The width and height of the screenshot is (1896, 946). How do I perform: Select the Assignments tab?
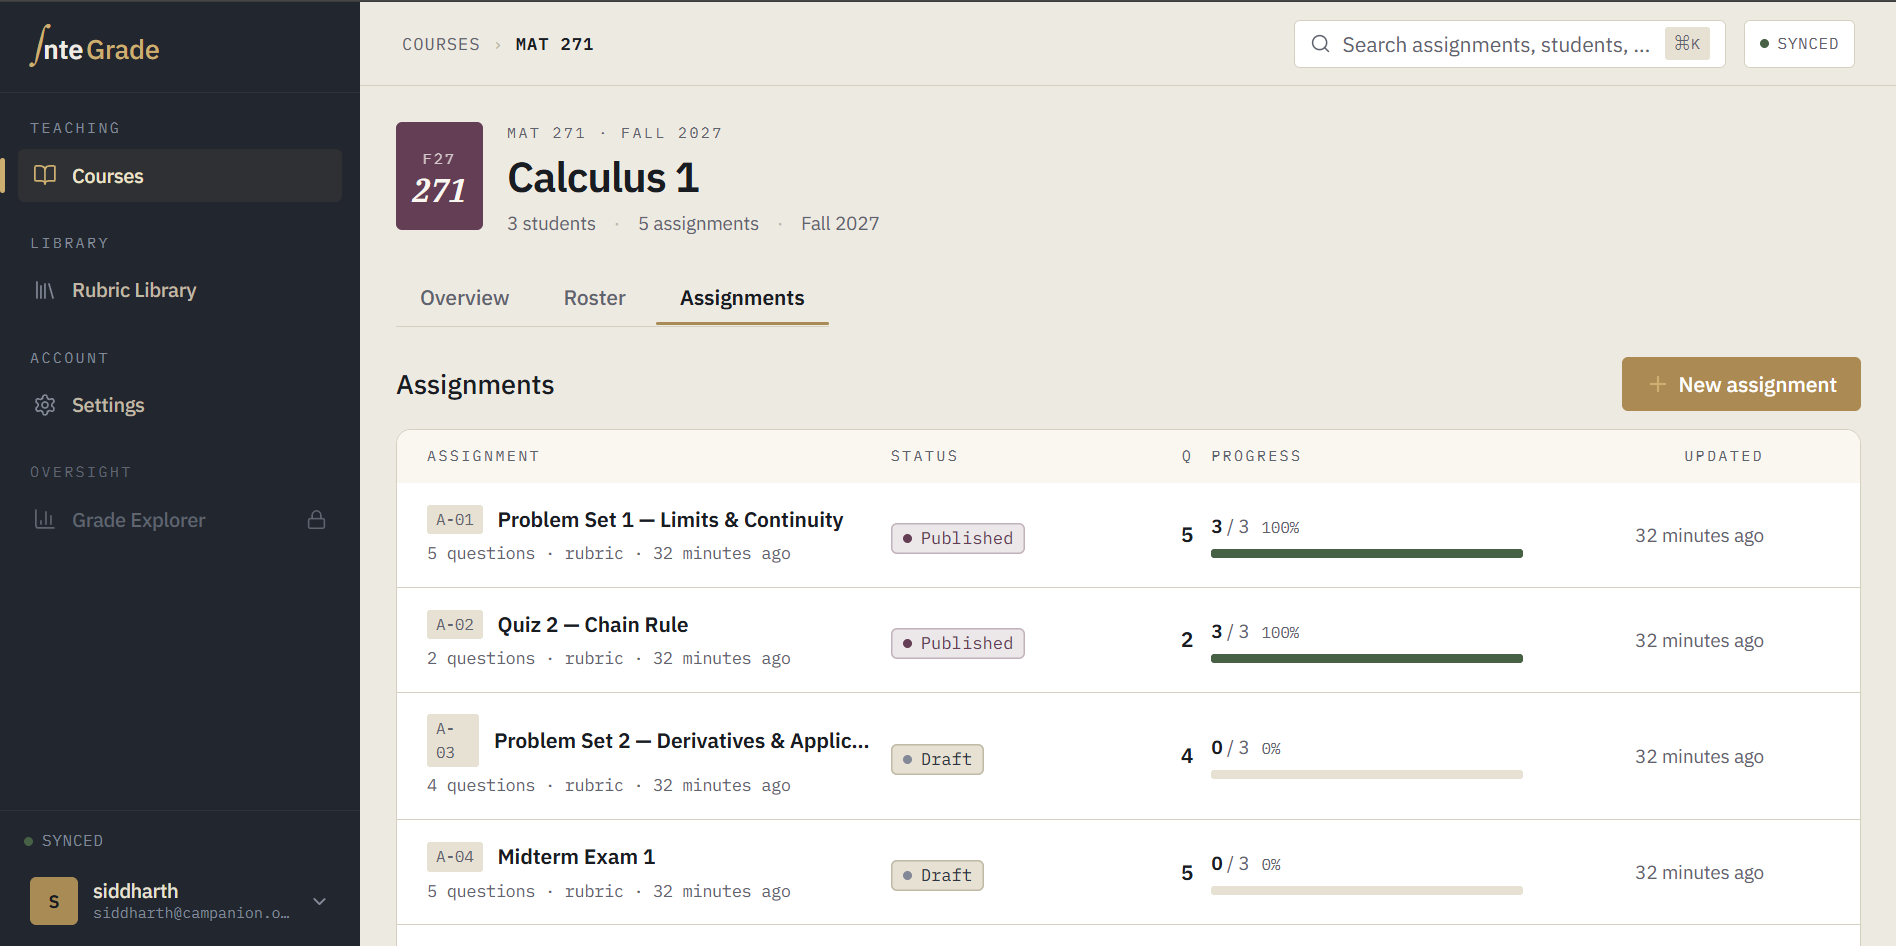(742, 298)
